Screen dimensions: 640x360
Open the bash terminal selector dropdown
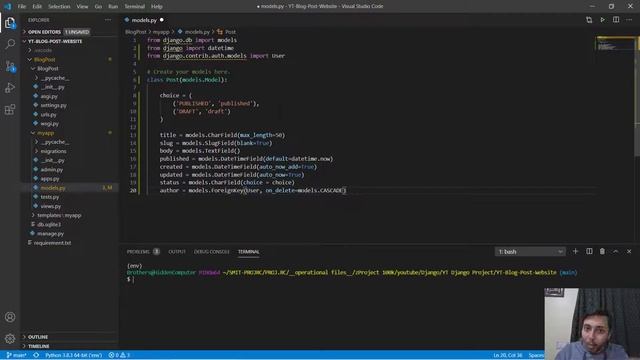pyautogui.click(x=530, y=251)
